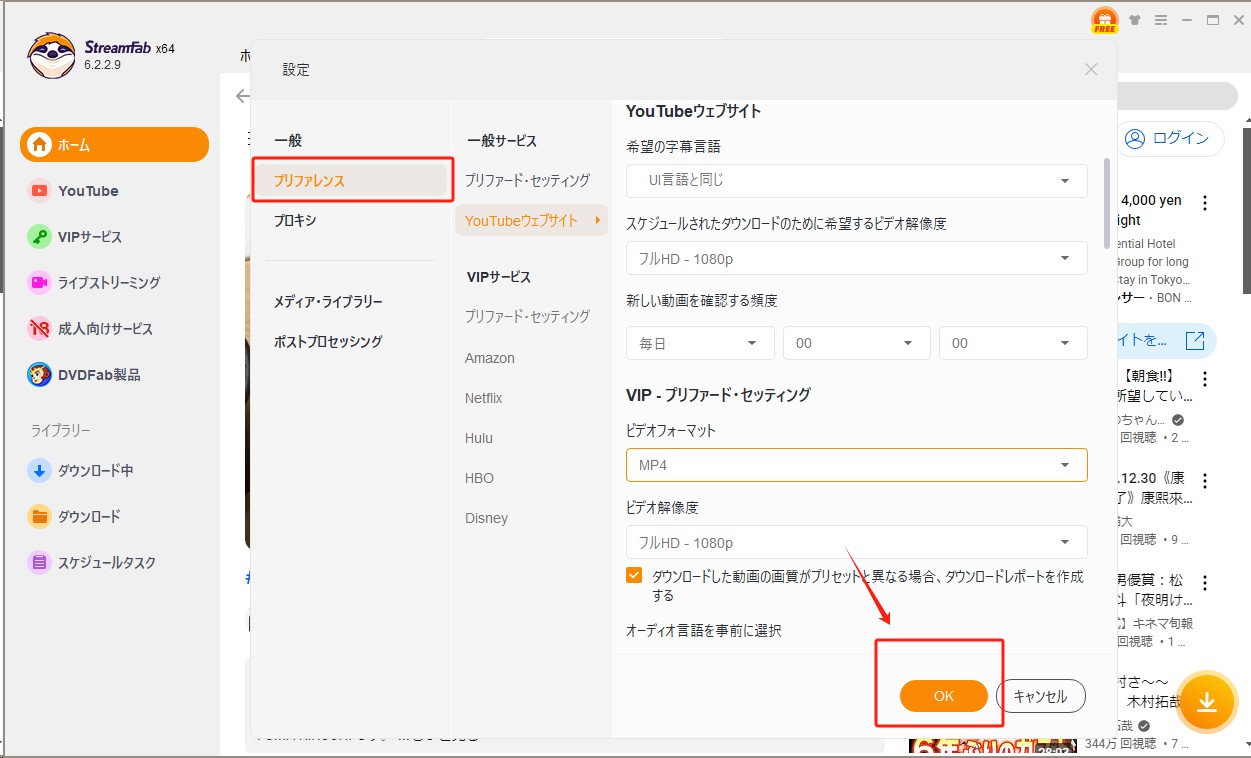Click the StreamFab sloth logo

click(x=51, y=56)
